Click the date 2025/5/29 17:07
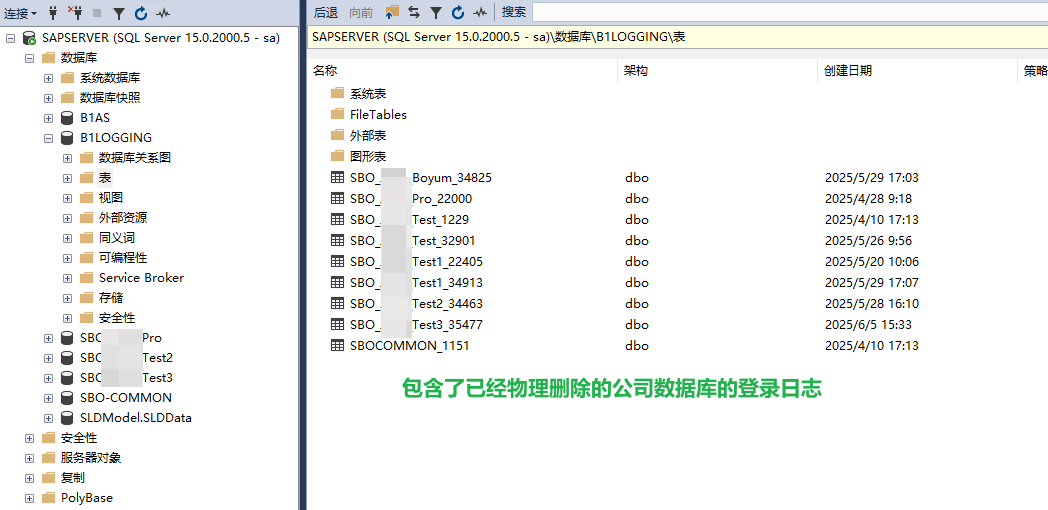Image resolution: width=1048 pixels, height=510 pixels. [872, 283]
